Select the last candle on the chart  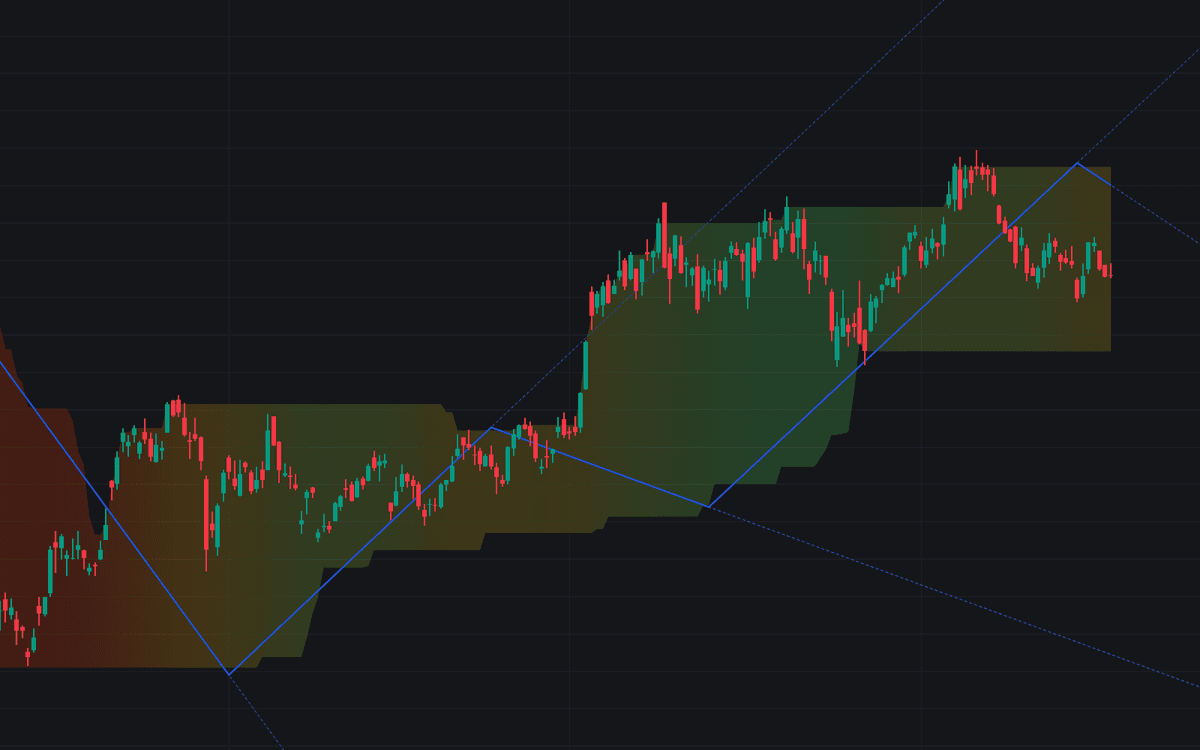point(1109,270)
